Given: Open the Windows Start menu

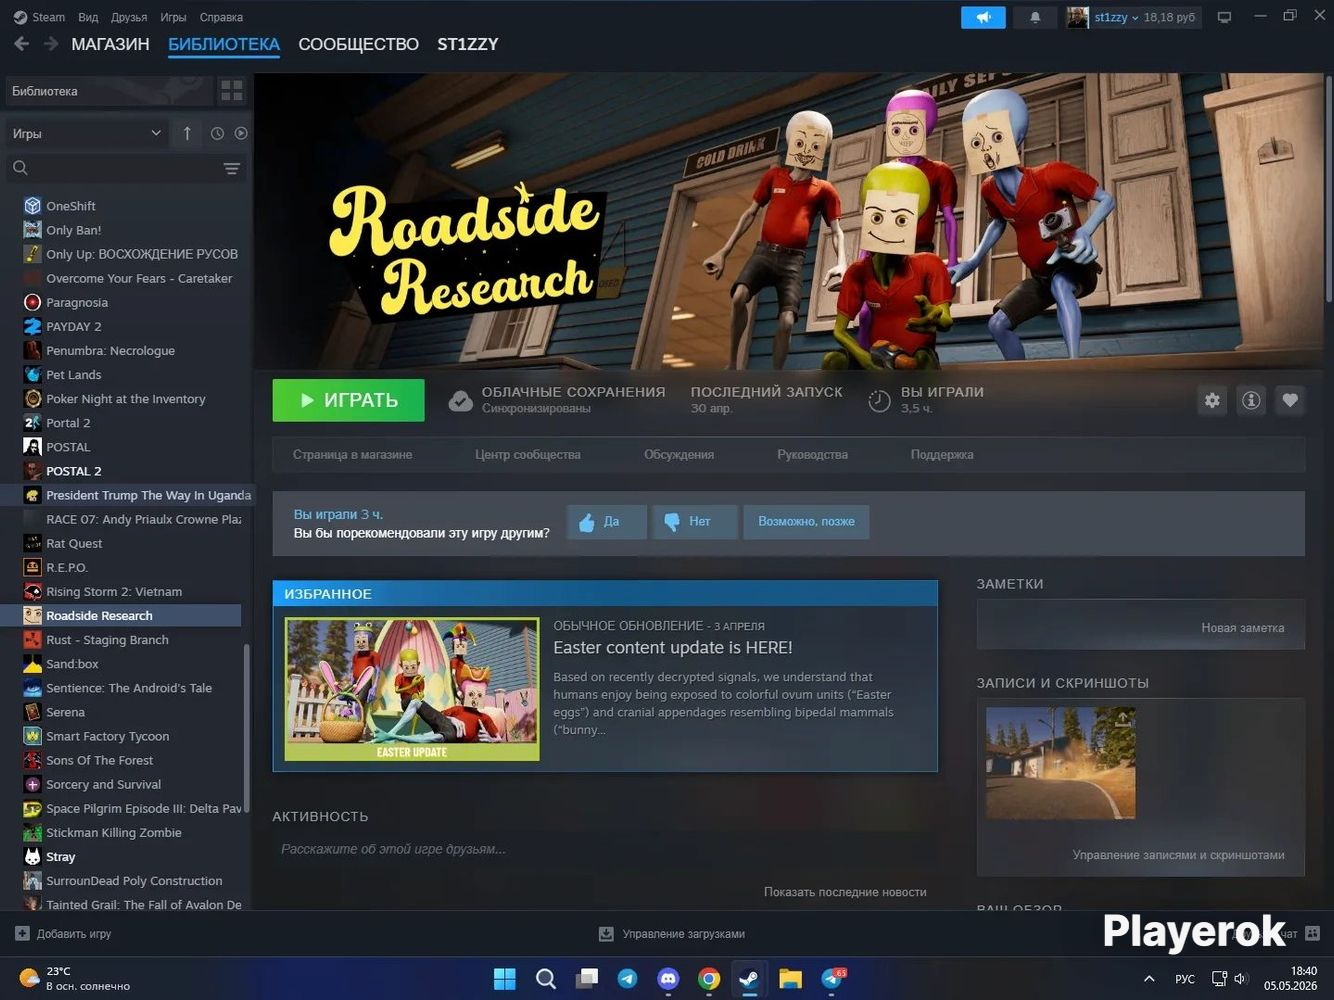Looking at the screenshot, I should (x=505, y=978).
